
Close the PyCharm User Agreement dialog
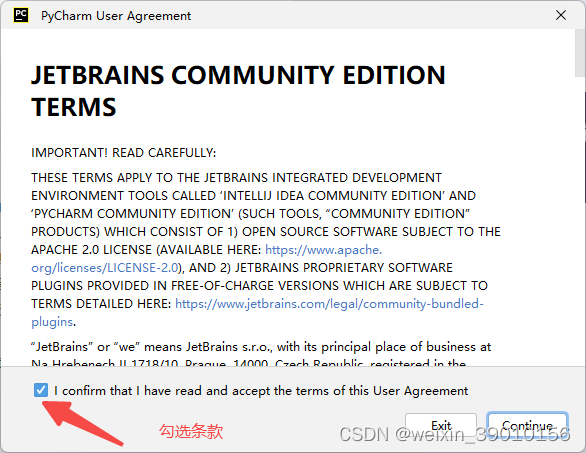tap(561, 15)
